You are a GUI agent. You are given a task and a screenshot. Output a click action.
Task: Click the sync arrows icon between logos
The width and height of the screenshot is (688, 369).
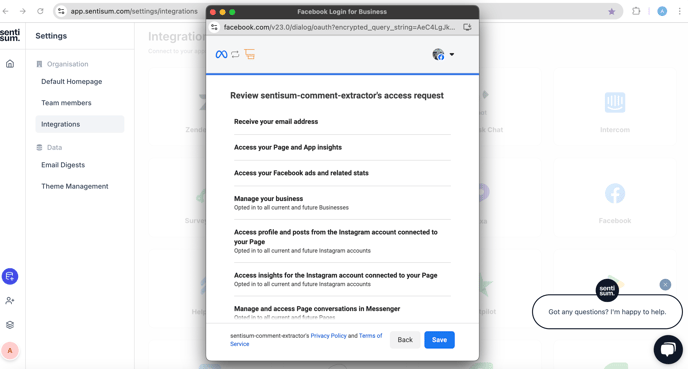235,54
